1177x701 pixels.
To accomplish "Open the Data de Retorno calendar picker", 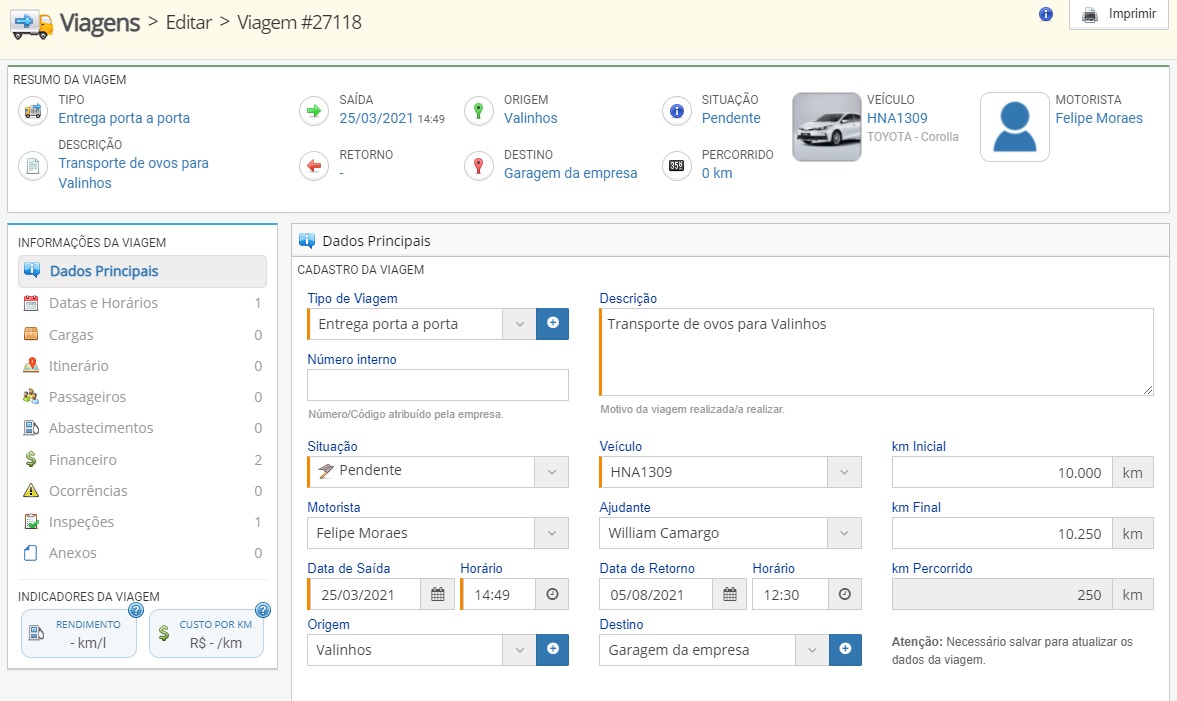I will coord(729,594).
